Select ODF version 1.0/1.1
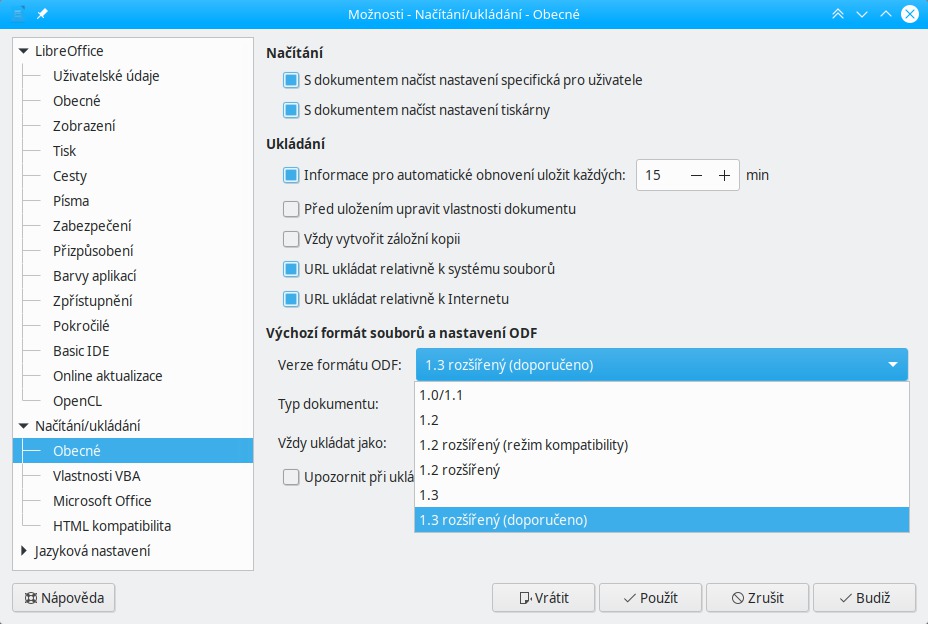The image size is (928, 624). point(662,395)
